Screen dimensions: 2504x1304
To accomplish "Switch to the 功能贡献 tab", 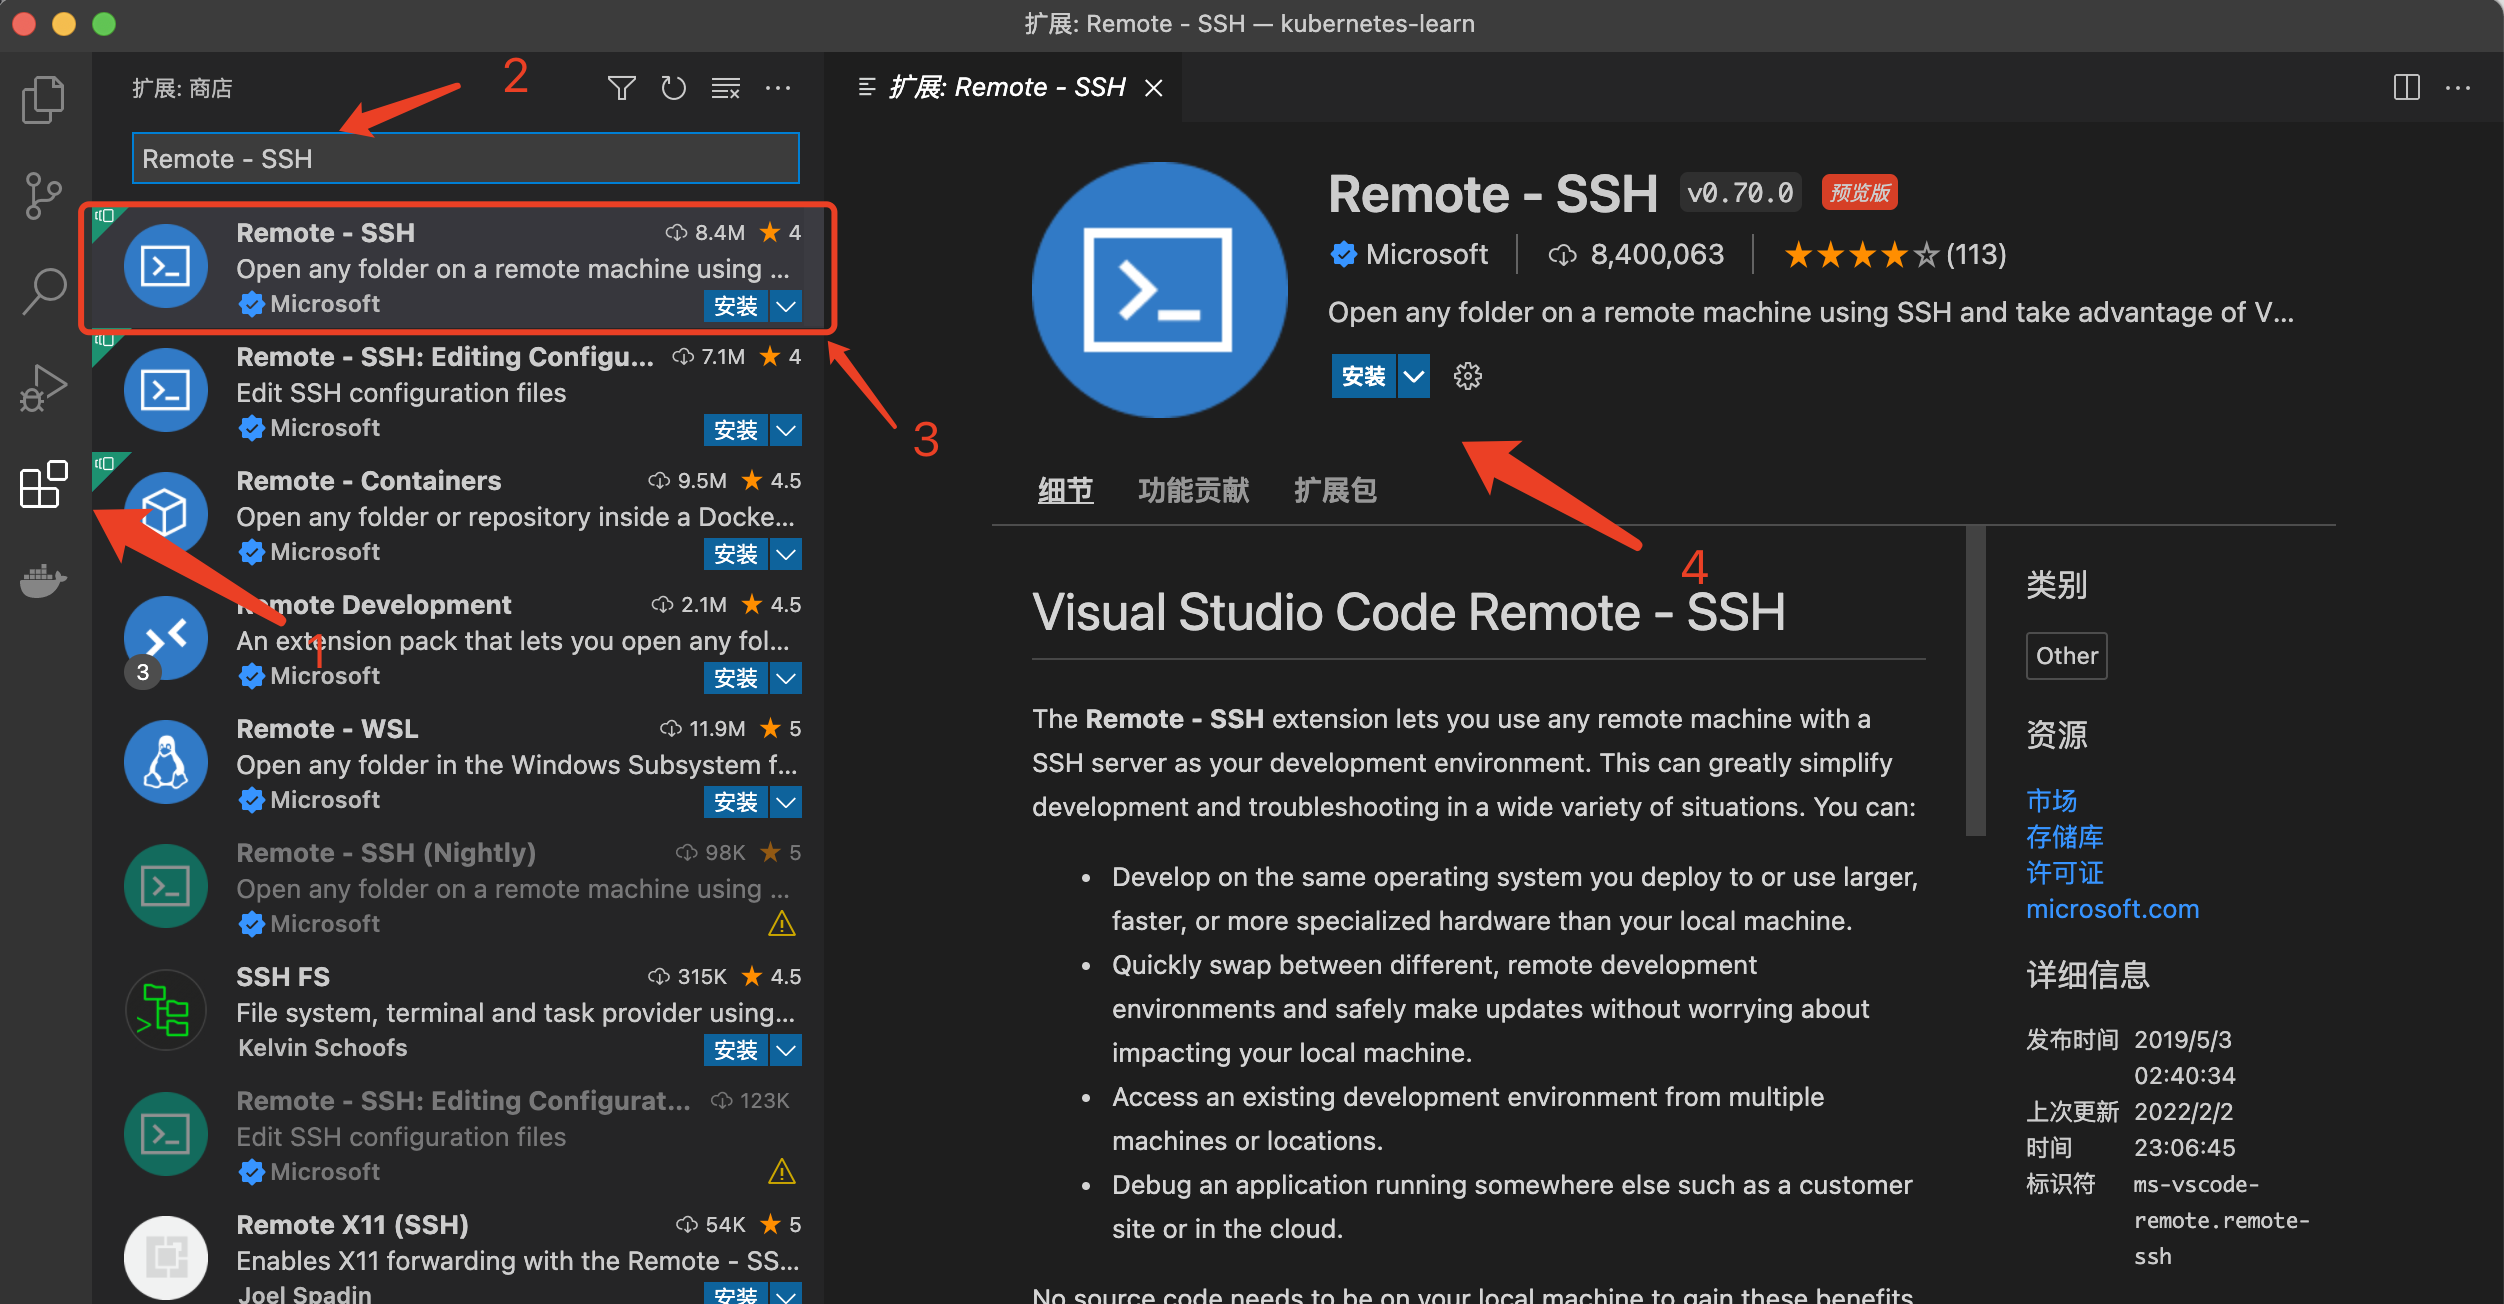I will 1193,490.
